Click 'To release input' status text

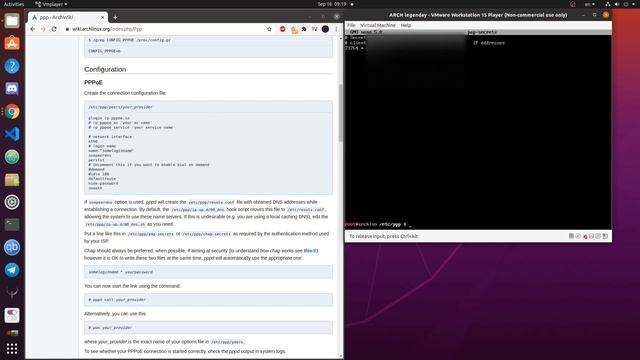[384, 236]
